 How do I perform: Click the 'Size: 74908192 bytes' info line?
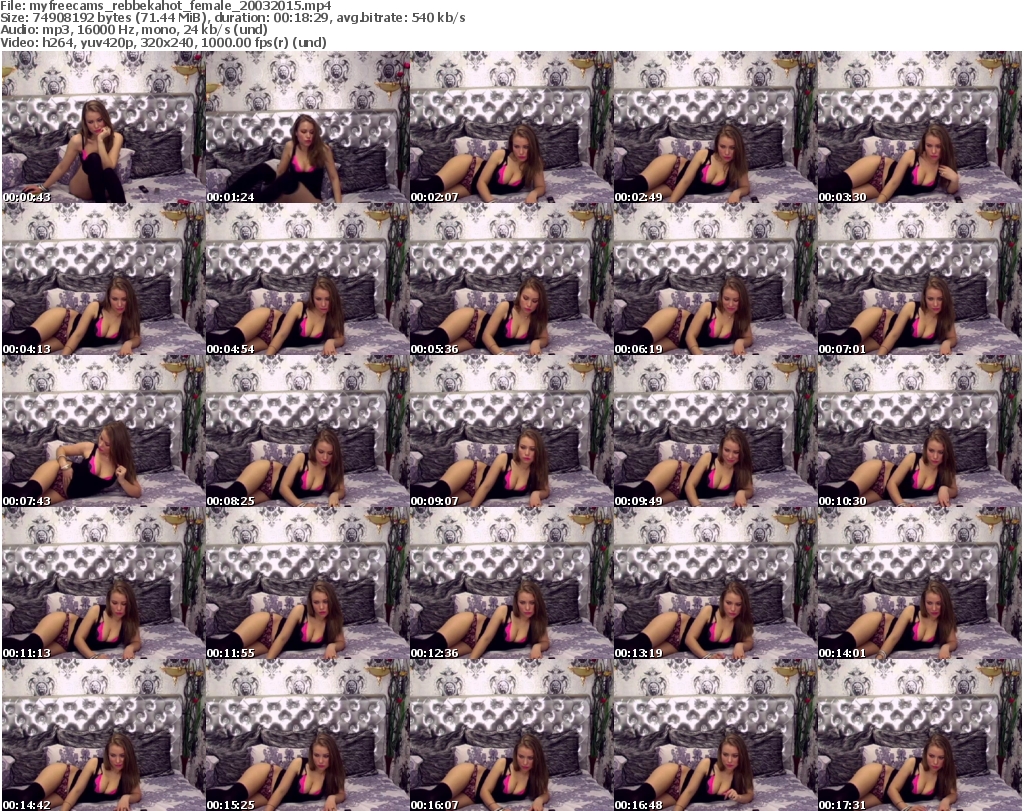[232, 18]
